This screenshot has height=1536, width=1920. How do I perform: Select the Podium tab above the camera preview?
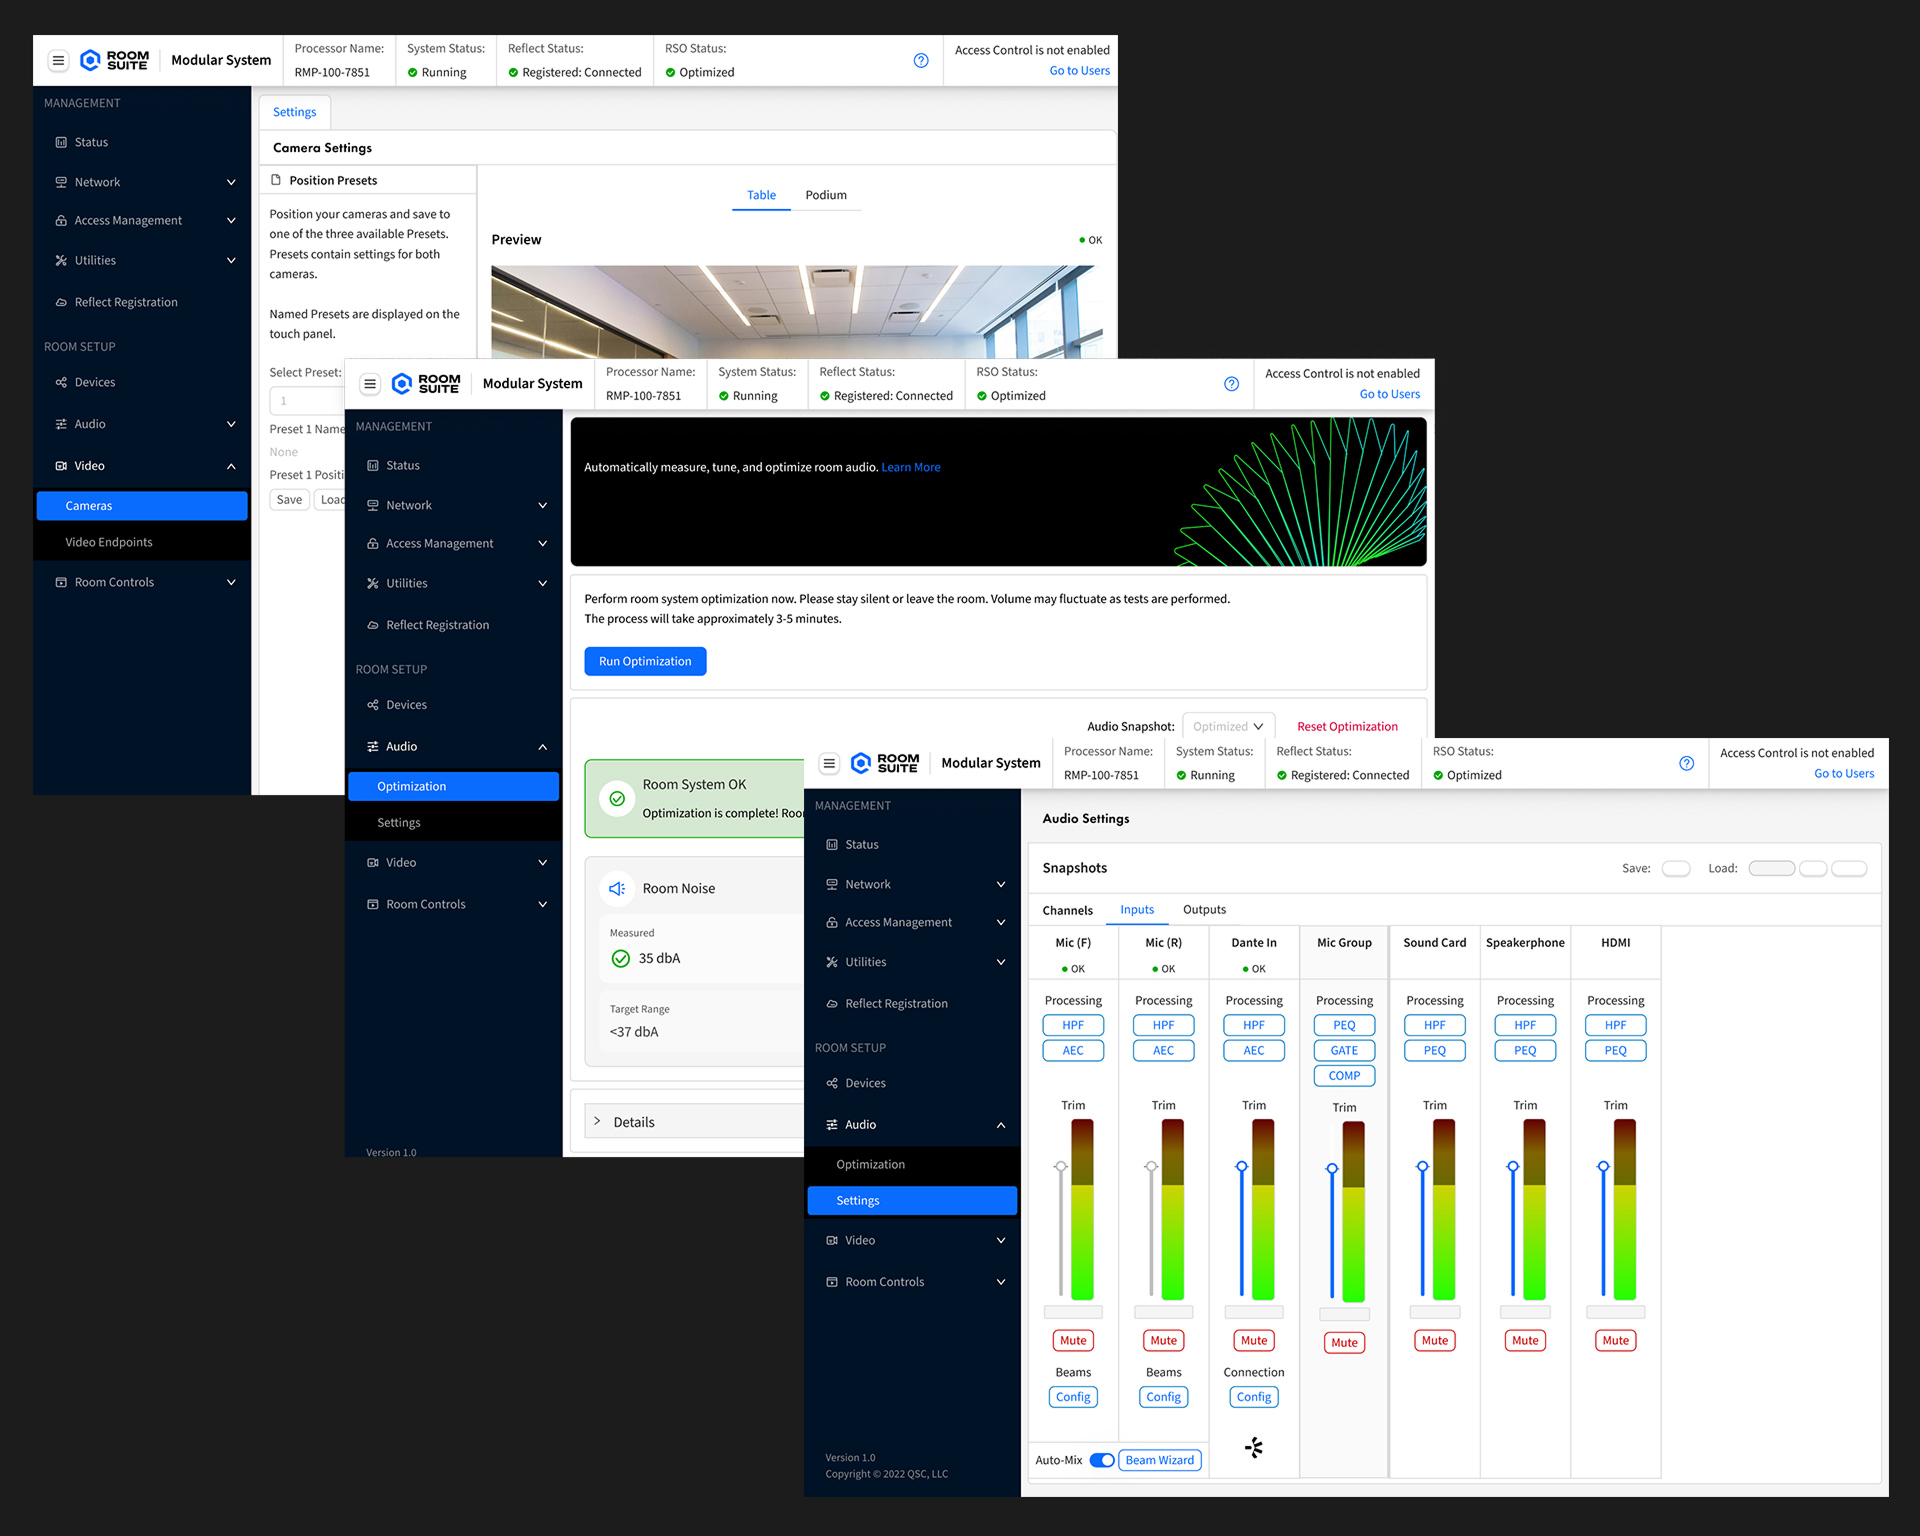(x=826, y=195)
